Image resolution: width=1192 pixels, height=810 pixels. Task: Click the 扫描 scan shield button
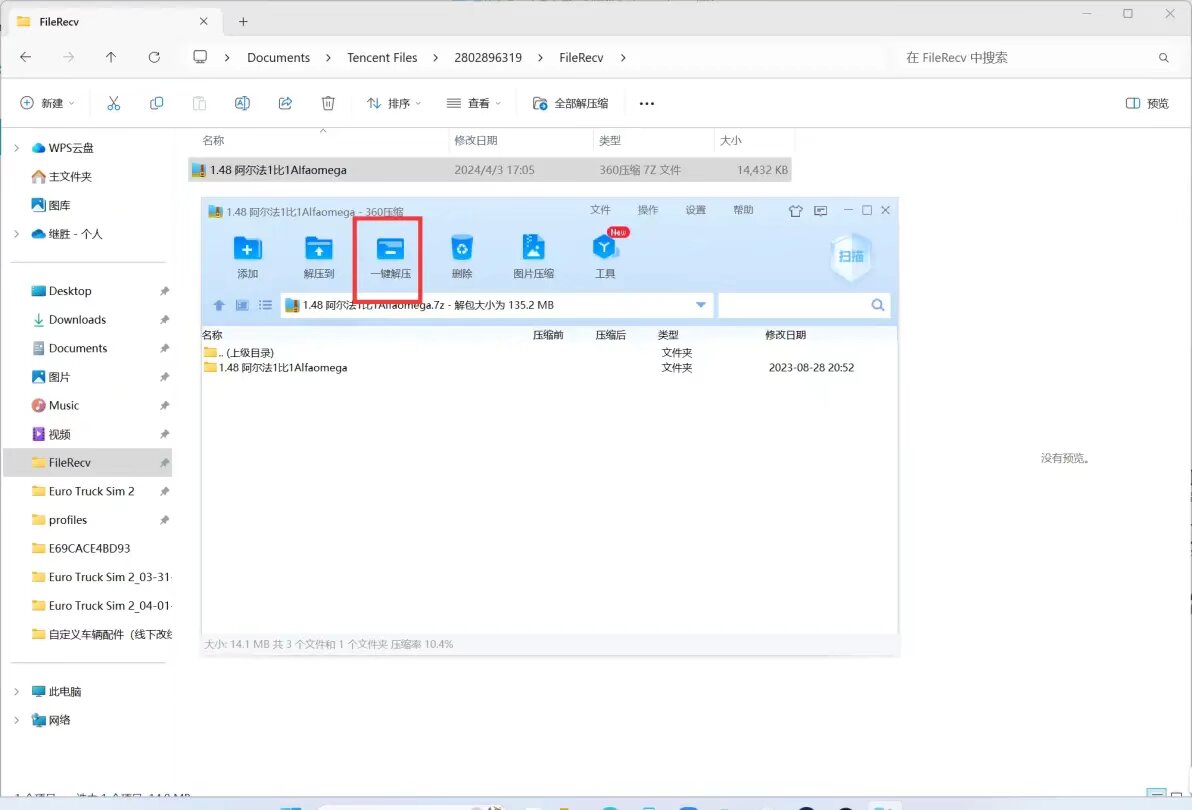tap(851, 257)
